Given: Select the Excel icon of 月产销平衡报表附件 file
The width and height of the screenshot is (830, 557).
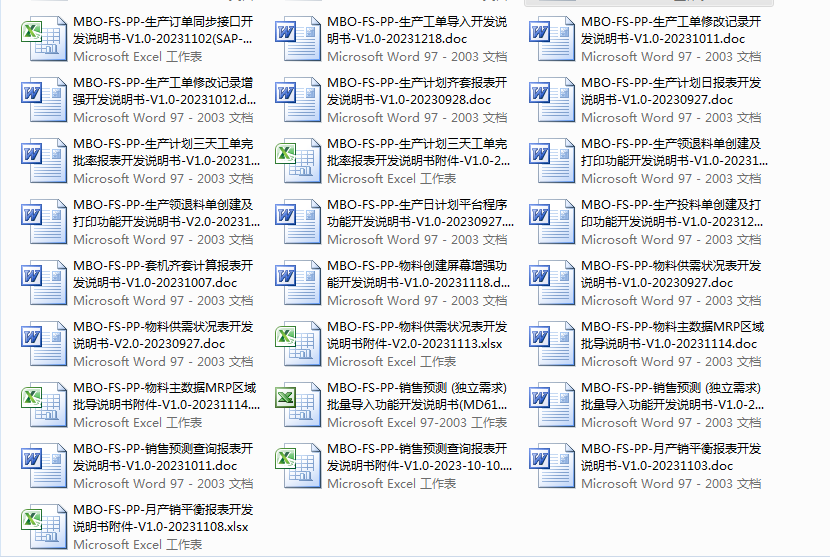Looking at the screenshot, I should [41, 526].
